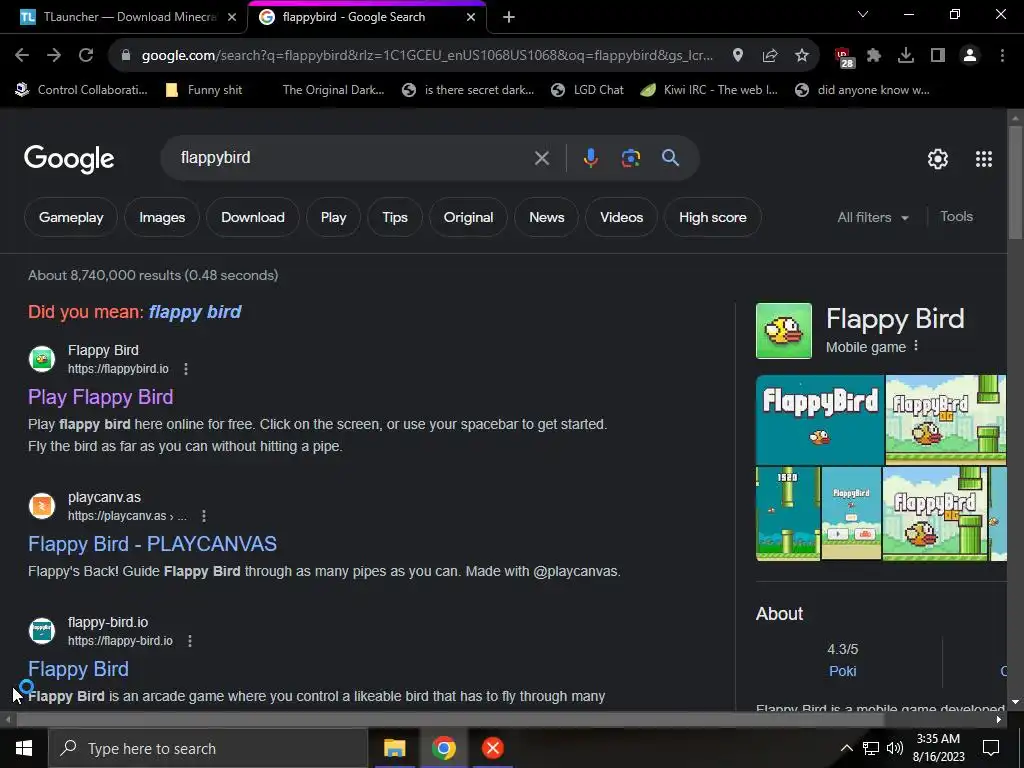Image resolution: width=1024 pixels, height=768 pixels.
Task: Open the Funny shit bookmark folder
Action: [204, 90]
